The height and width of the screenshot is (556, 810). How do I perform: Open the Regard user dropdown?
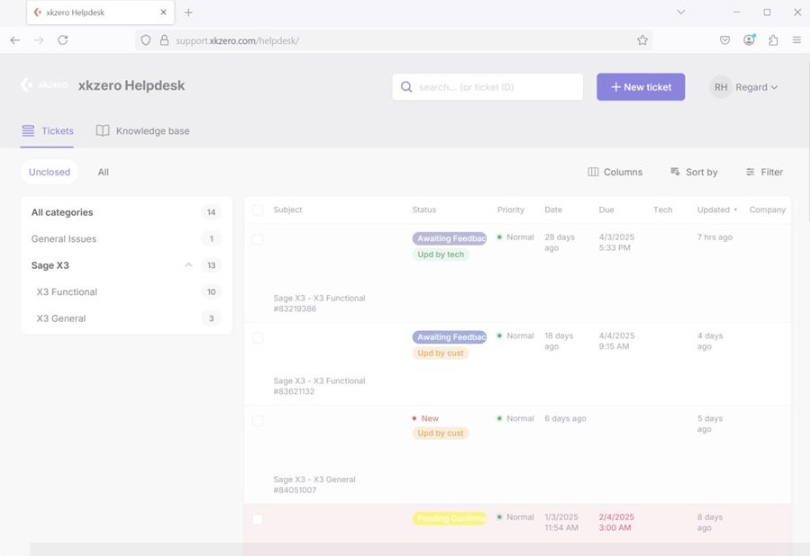(756, 87)
